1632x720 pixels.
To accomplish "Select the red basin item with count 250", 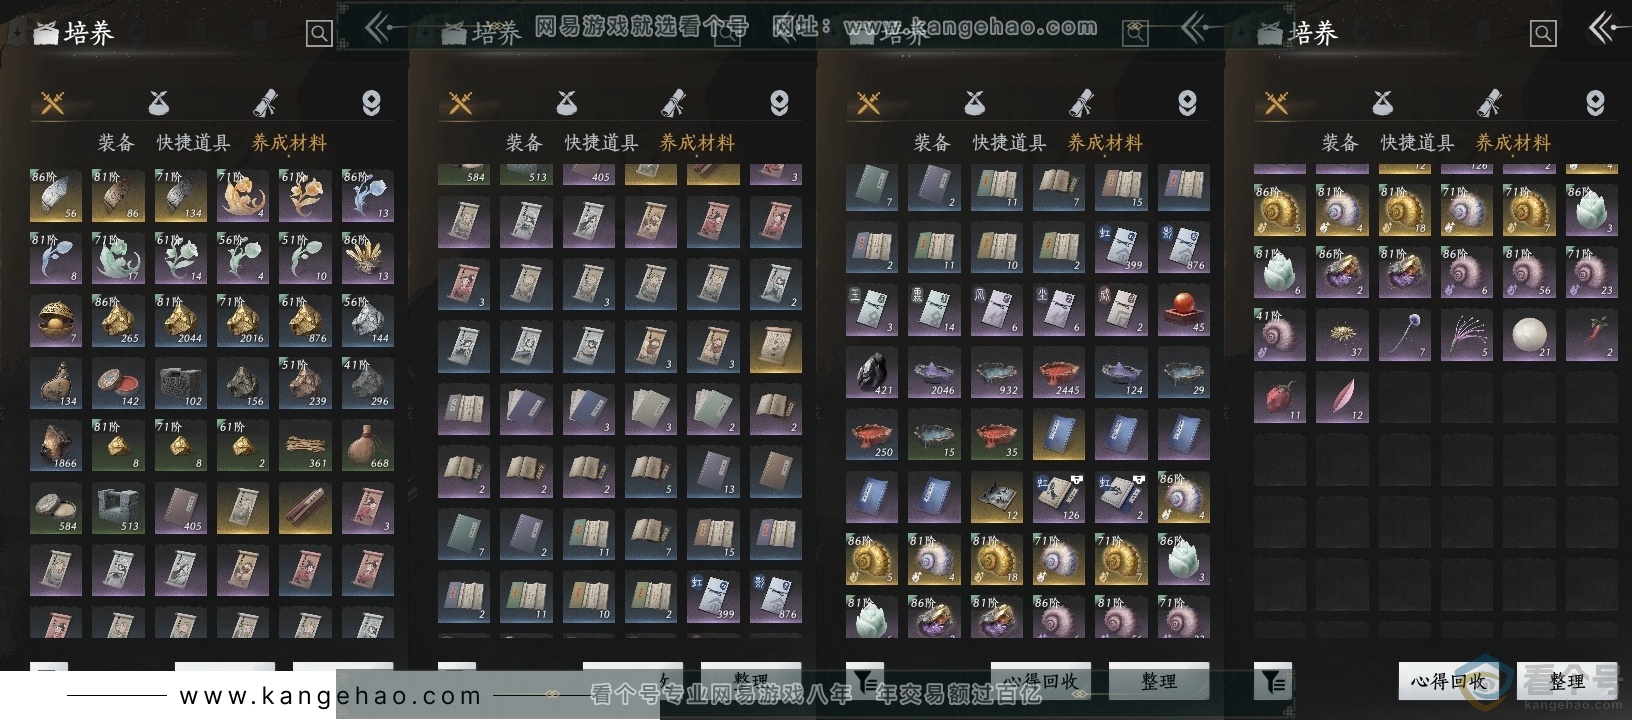I will coord(871,435).
